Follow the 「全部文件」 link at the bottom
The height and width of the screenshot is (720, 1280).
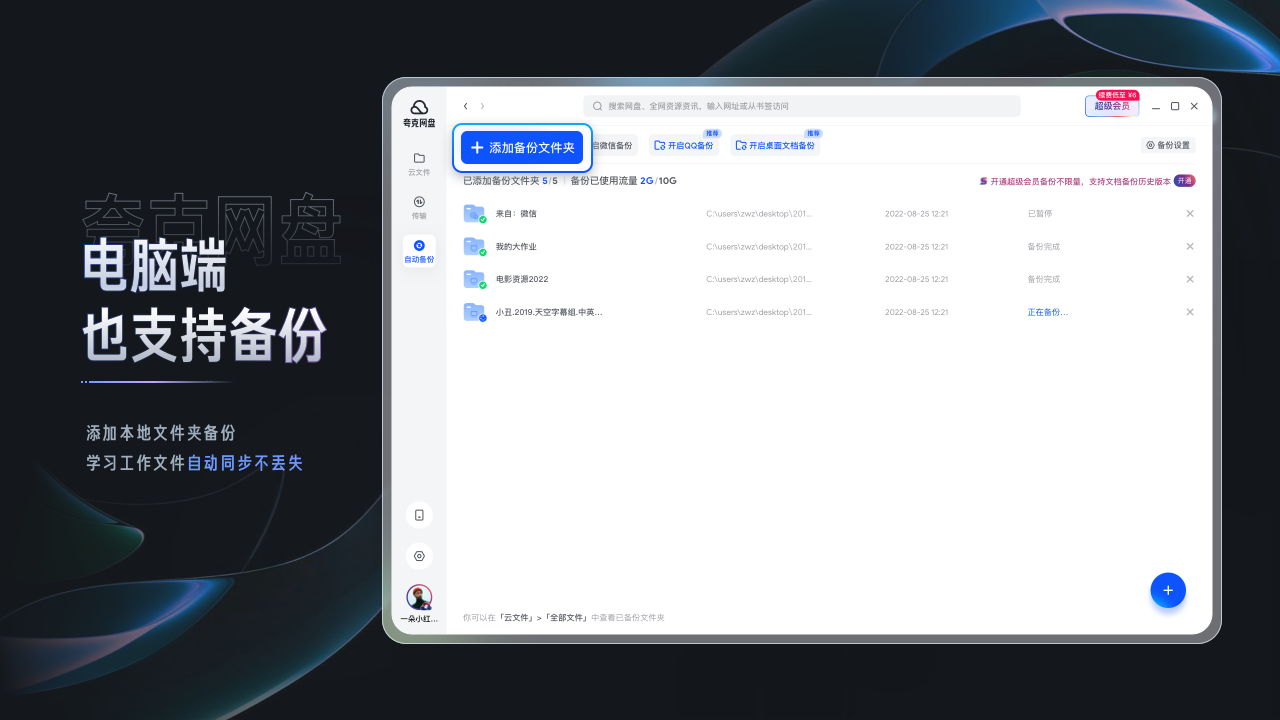pyautogui.click(x=566, y=618)
